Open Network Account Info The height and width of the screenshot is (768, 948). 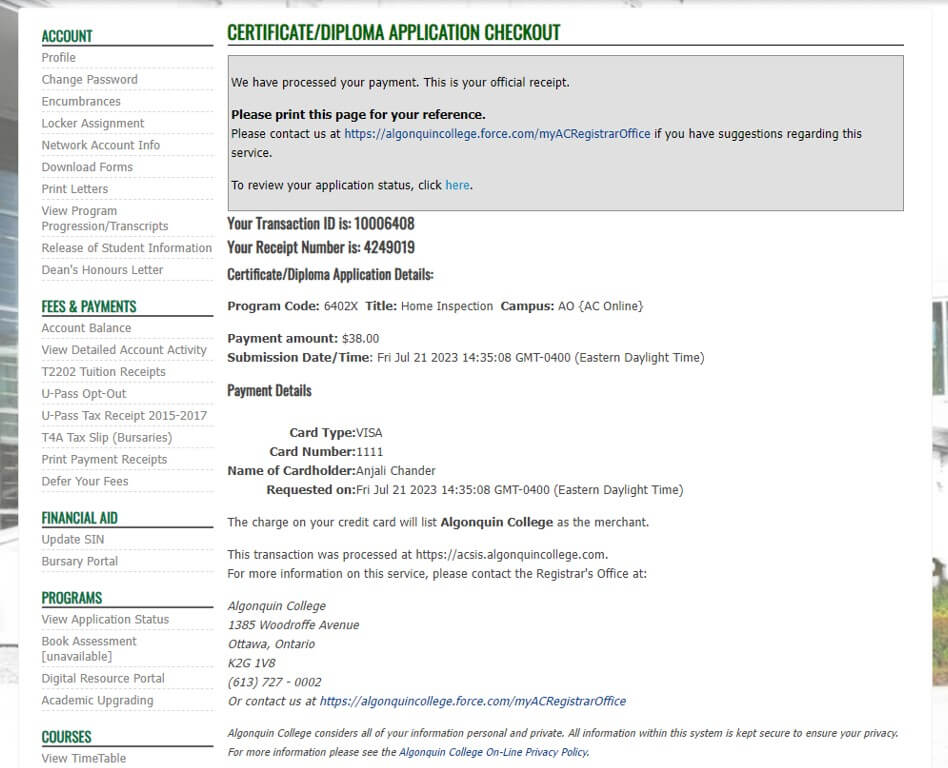(x=100, y=146)
